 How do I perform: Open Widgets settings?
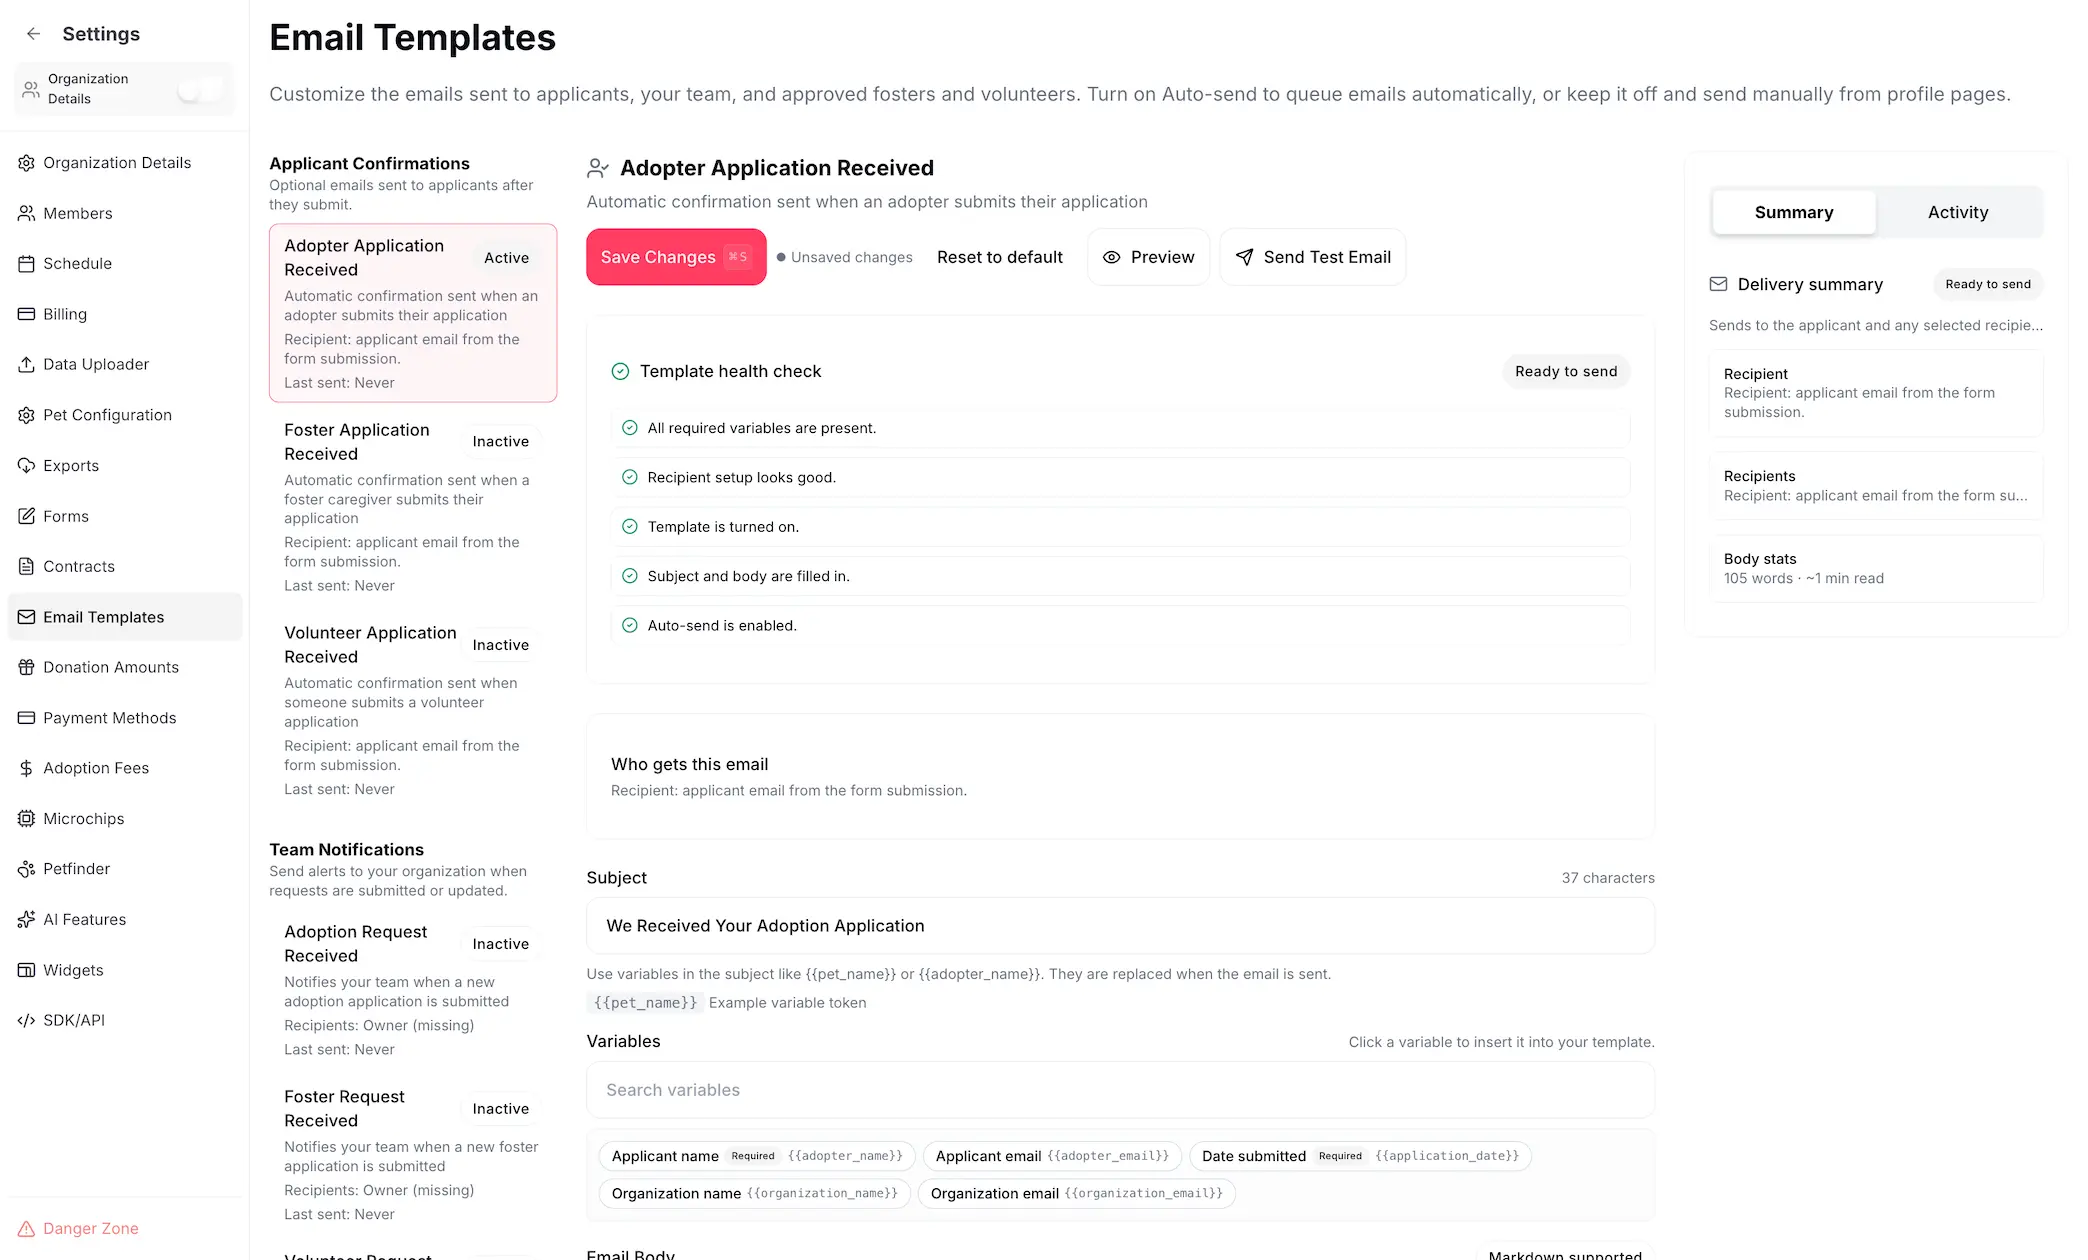[x=73, y=970]
